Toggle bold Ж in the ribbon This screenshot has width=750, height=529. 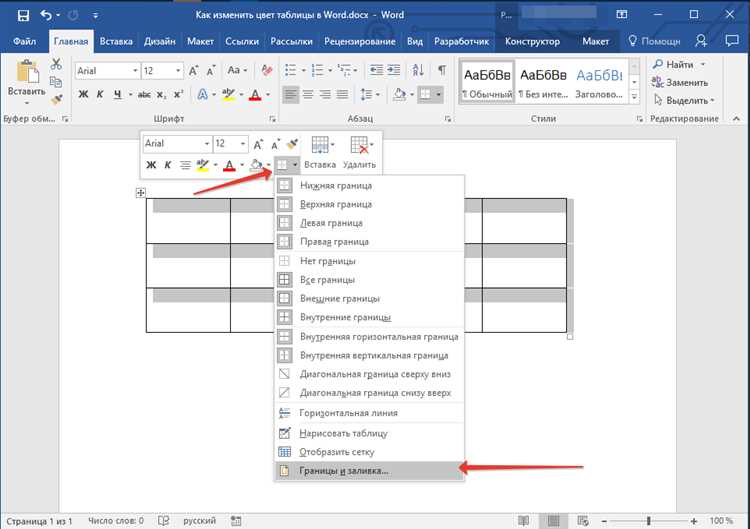click(83, 95)
